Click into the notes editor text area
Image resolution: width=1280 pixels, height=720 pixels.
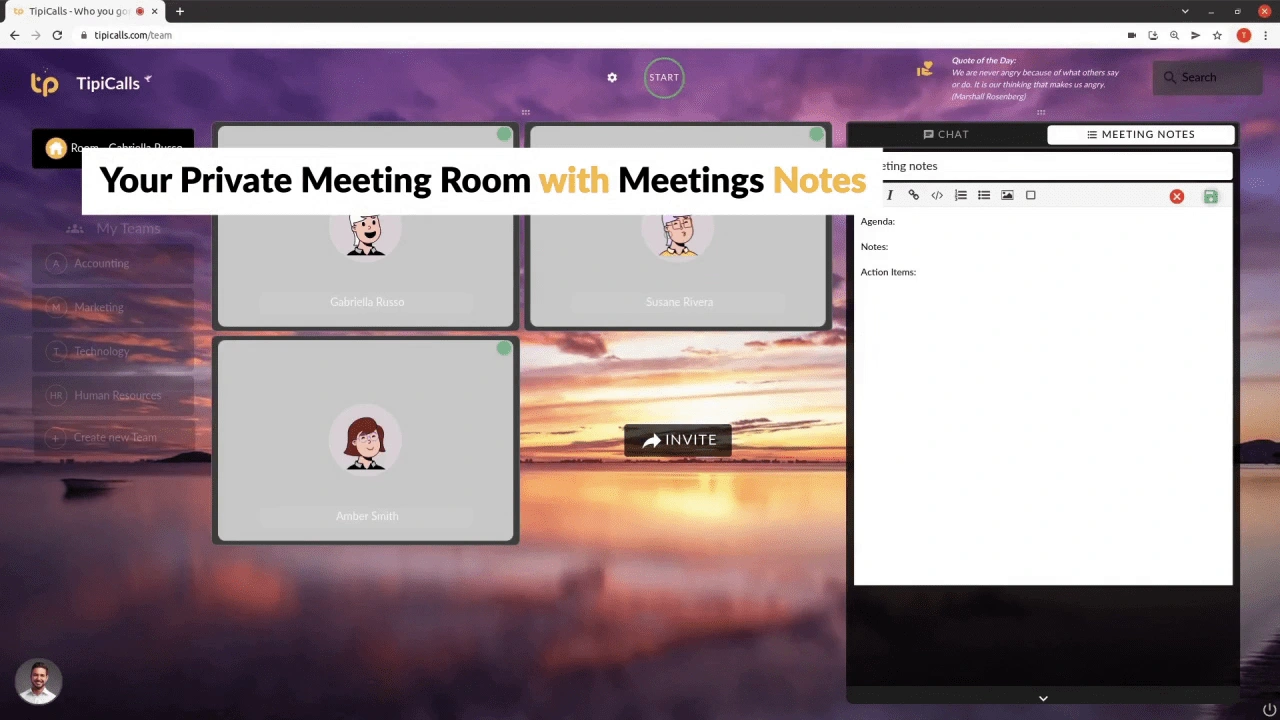click(x=1043, y=397)
